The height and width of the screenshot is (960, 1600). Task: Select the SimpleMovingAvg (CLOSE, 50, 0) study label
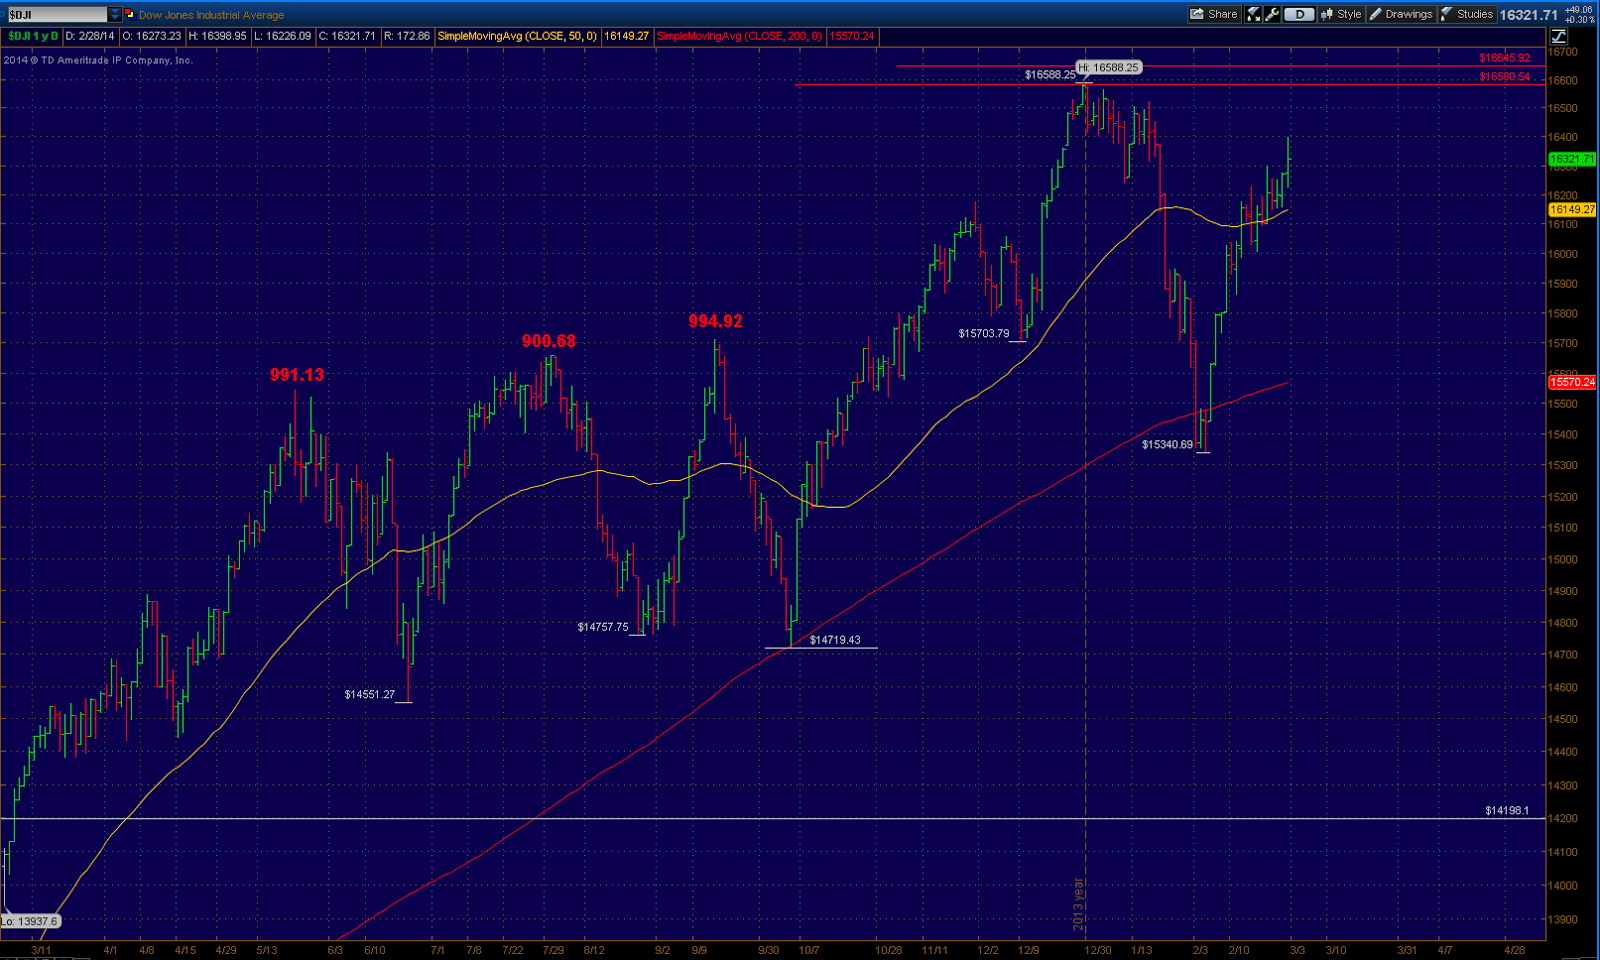517,36
